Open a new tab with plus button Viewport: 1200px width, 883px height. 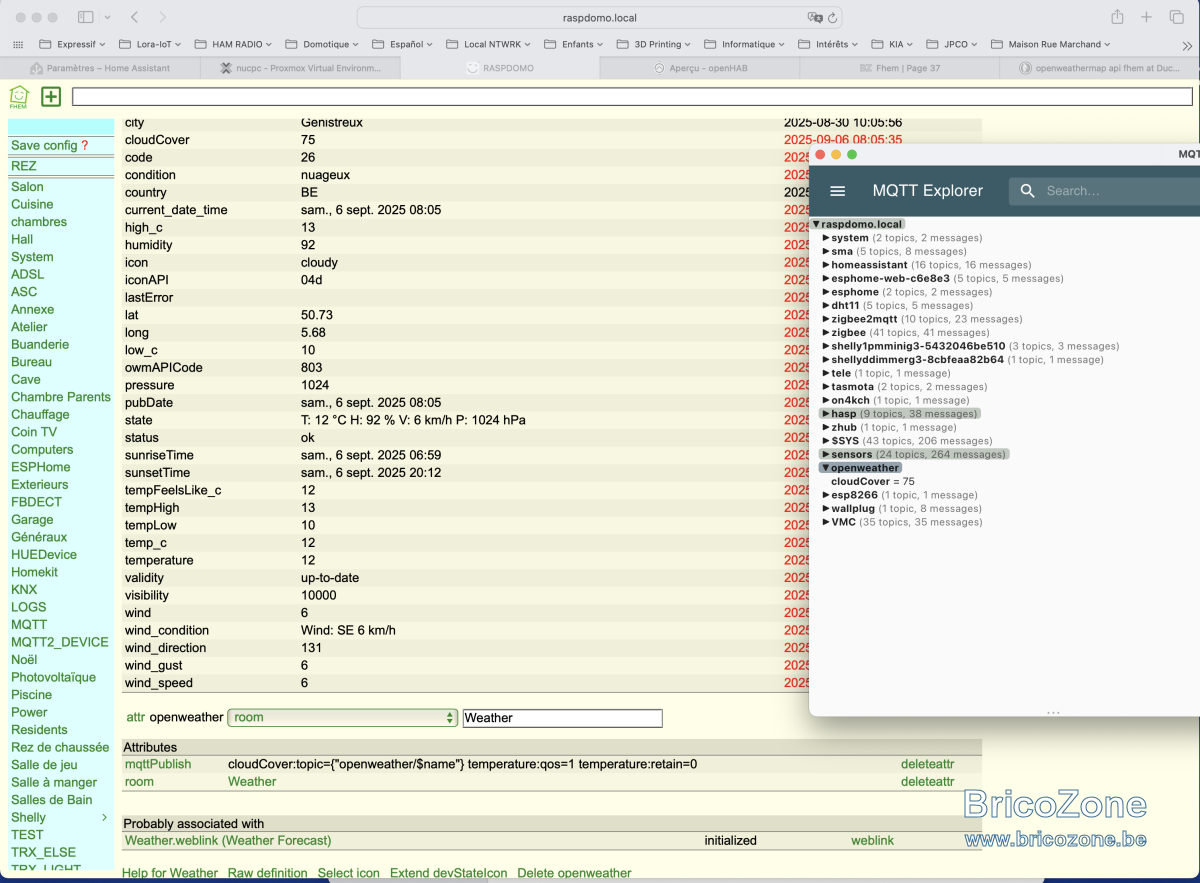point(1147,17)
